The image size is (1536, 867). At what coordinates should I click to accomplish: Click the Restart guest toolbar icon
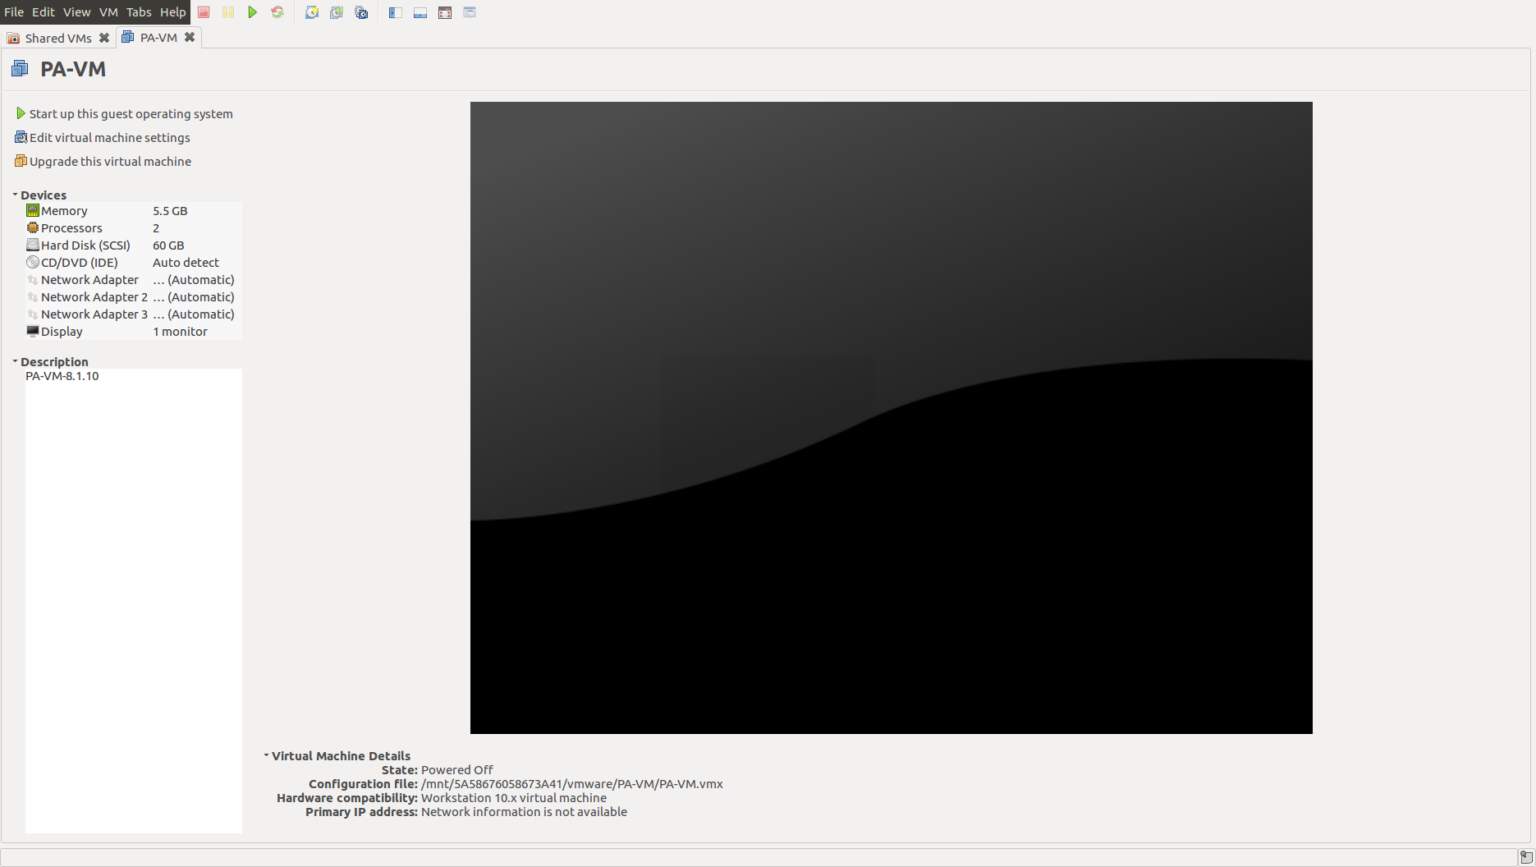277,12
